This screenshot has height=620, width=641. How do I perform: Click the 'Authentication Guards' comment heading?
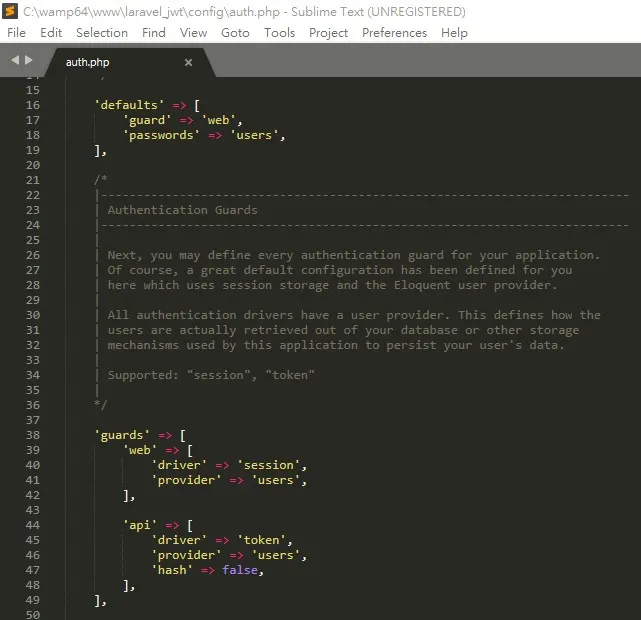[182, 210]
